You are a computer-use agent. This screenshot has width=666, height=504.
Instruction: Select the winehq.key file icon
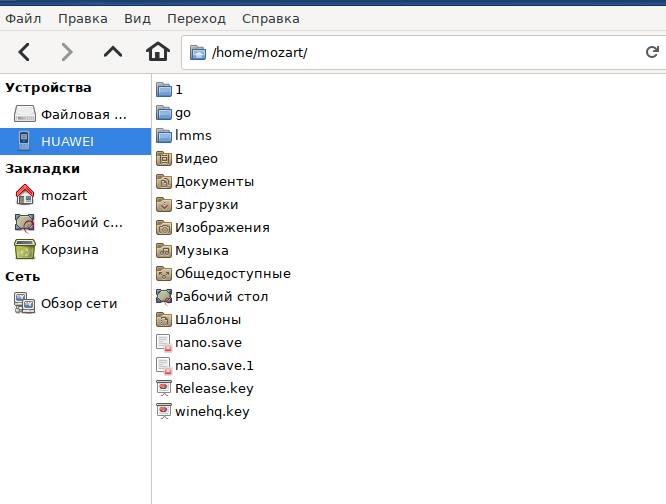(x=164, y=411)
